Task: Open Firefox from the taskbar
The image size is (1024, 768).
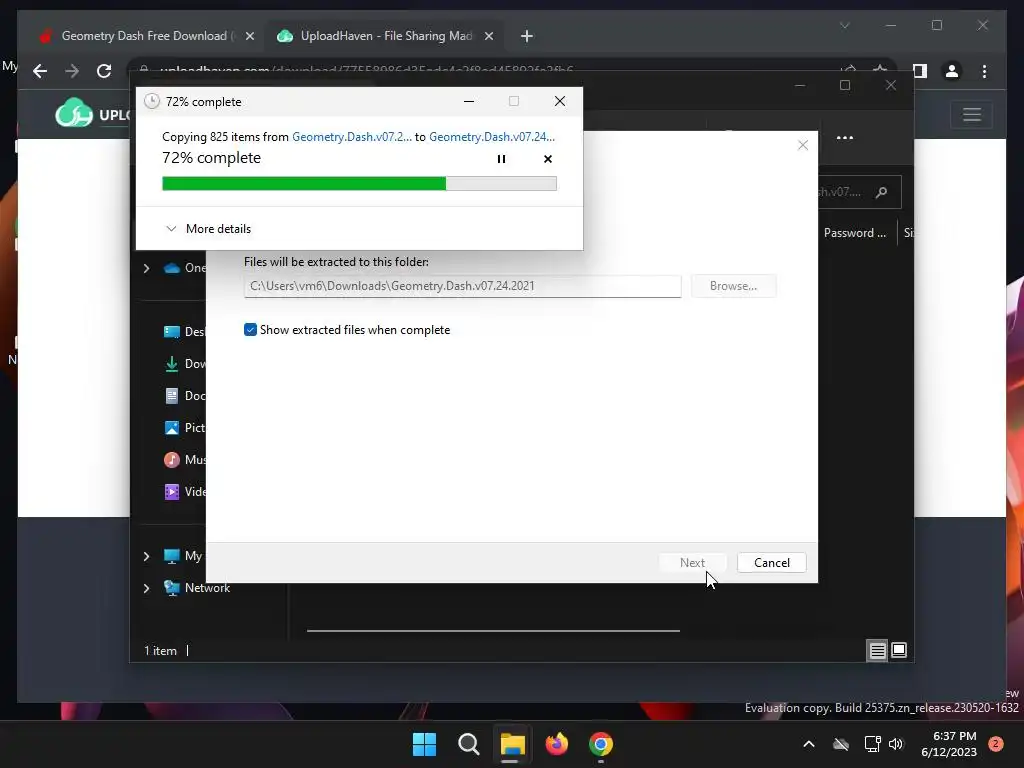Action: 556,744
